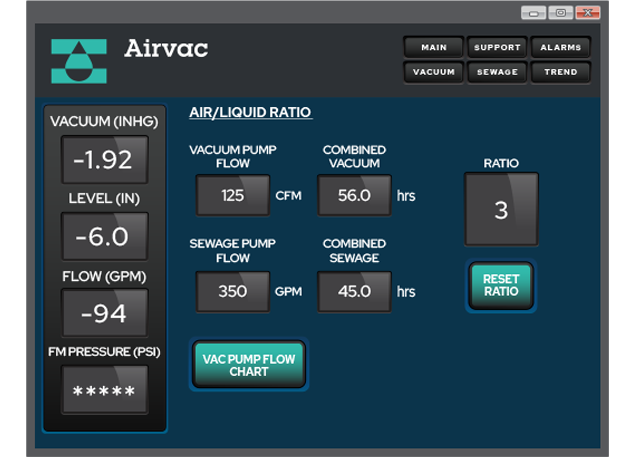This screenshot has width=635, height=457.
Task: Click the FM Pressure (PSI) display
Action: click(x=104, y=390)
